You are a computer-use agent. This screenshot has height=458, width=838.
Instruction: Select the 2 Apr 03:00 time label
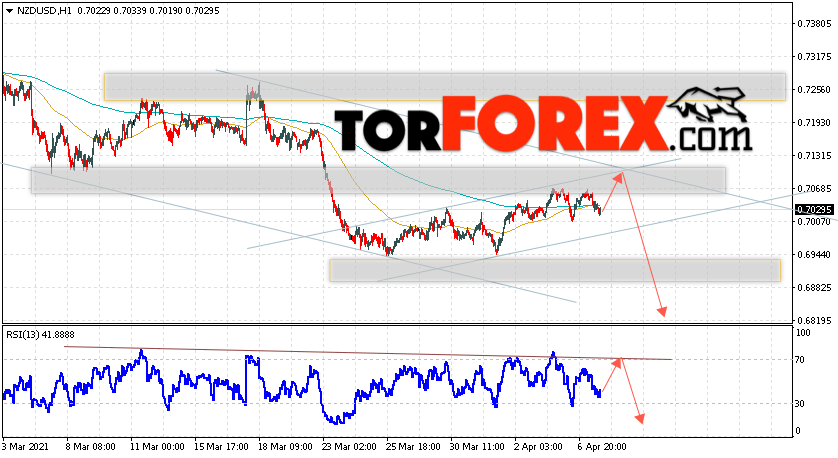pos(538,447)
